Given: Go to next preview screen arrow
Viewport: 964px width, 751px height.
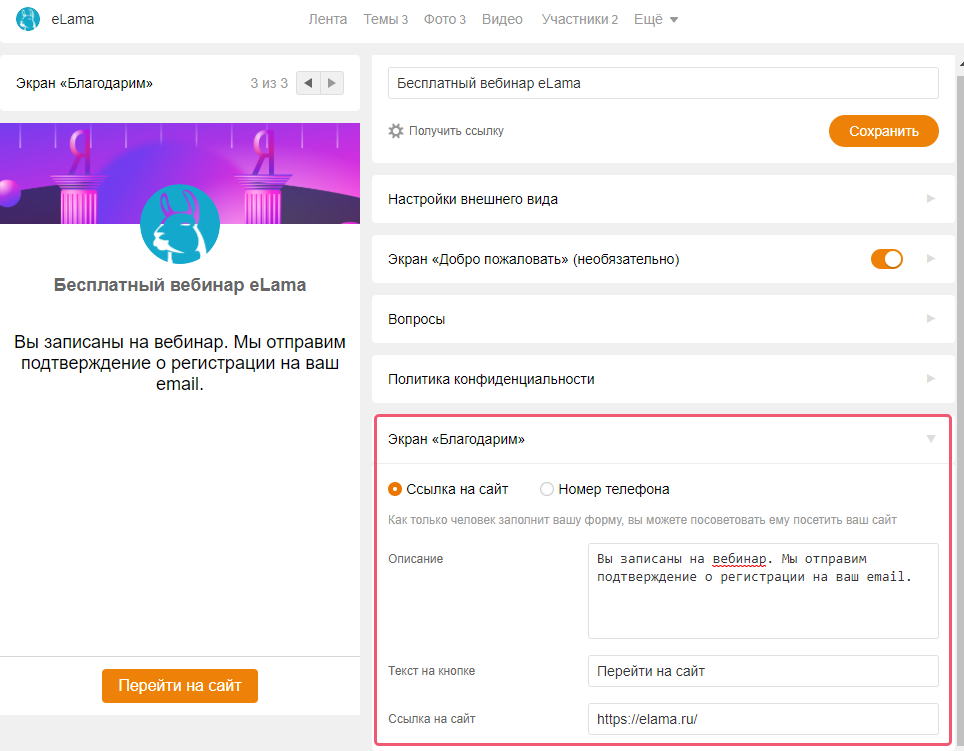Looking at the screenshot, I should [x=332, y=83].
